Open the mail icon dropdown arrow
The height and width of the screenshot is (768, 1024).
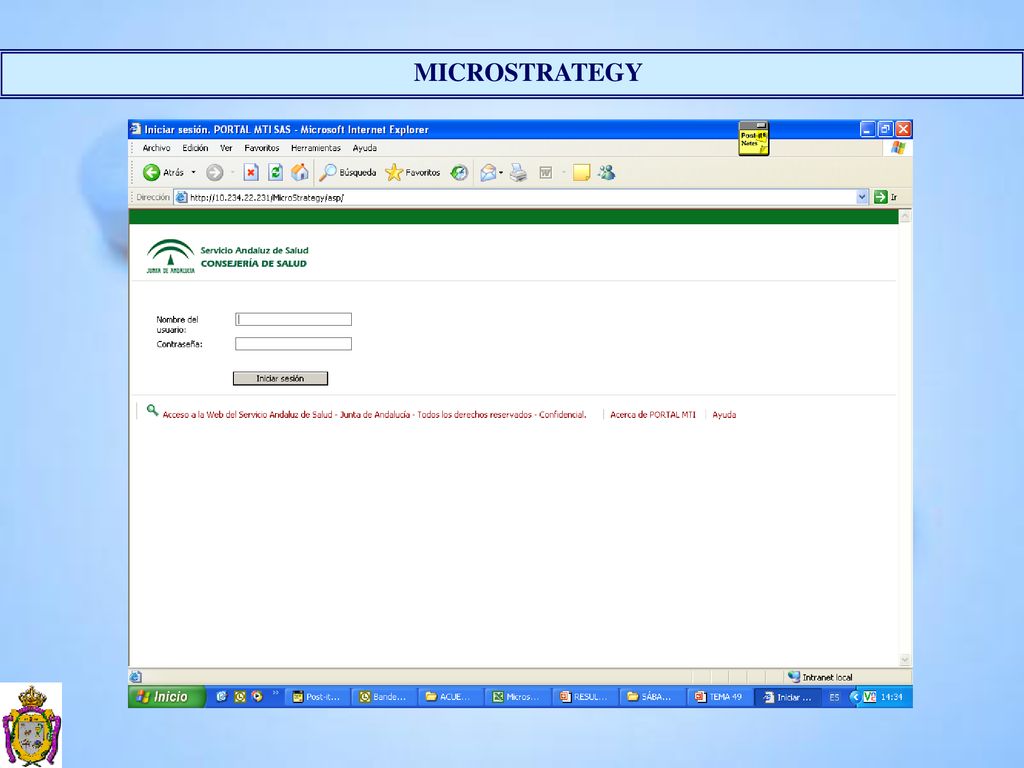(501, 173)
